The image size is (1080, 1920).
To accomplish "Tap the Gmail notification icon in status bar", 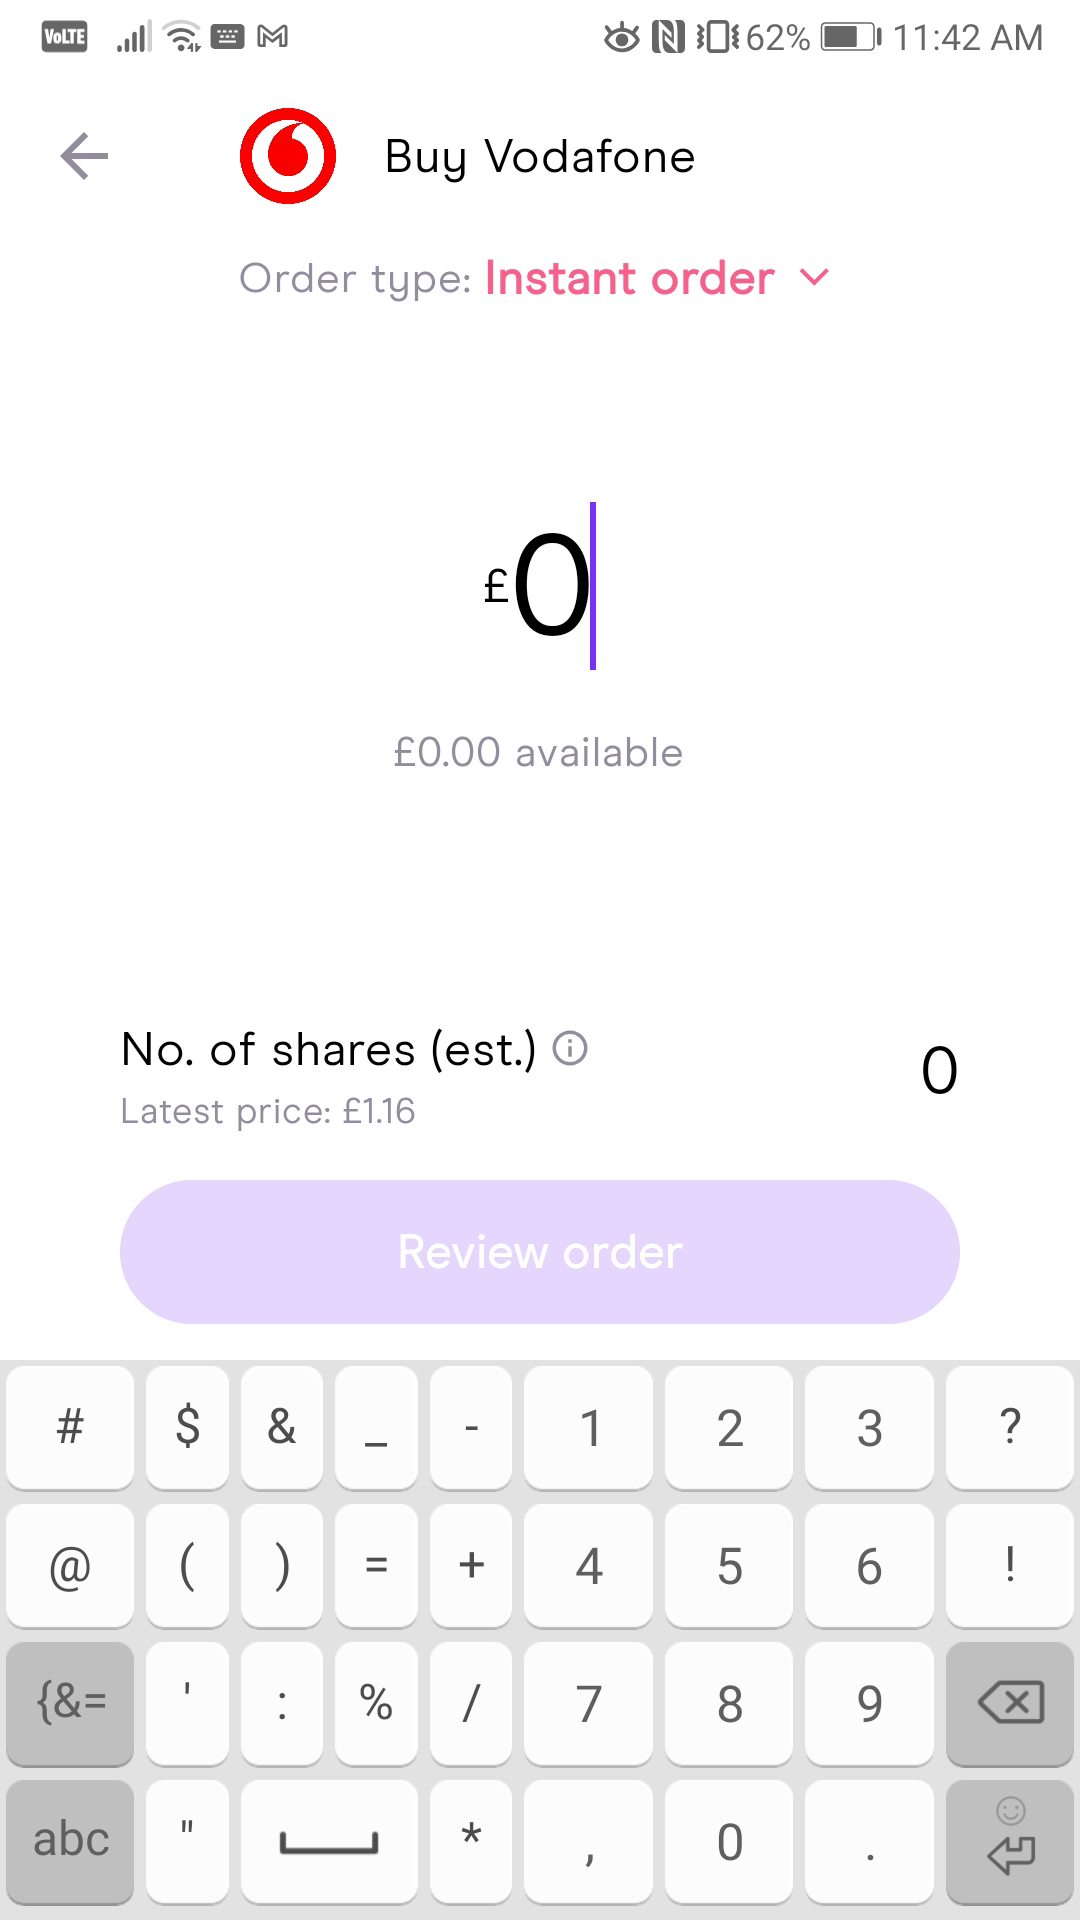I will [x=273, y=38].
